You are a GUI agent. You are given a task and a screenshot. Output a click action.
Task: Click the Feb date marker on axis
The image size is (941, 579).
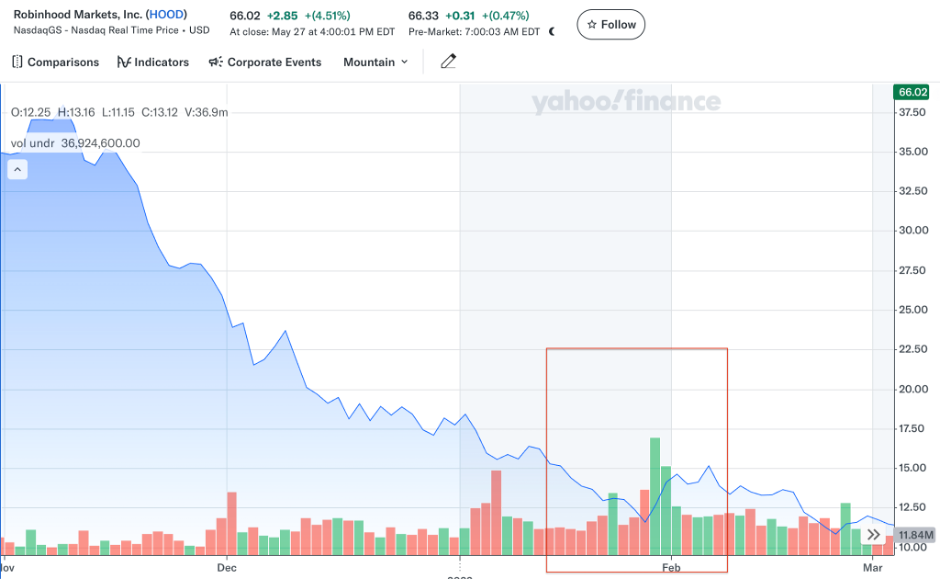click(671, 567)
